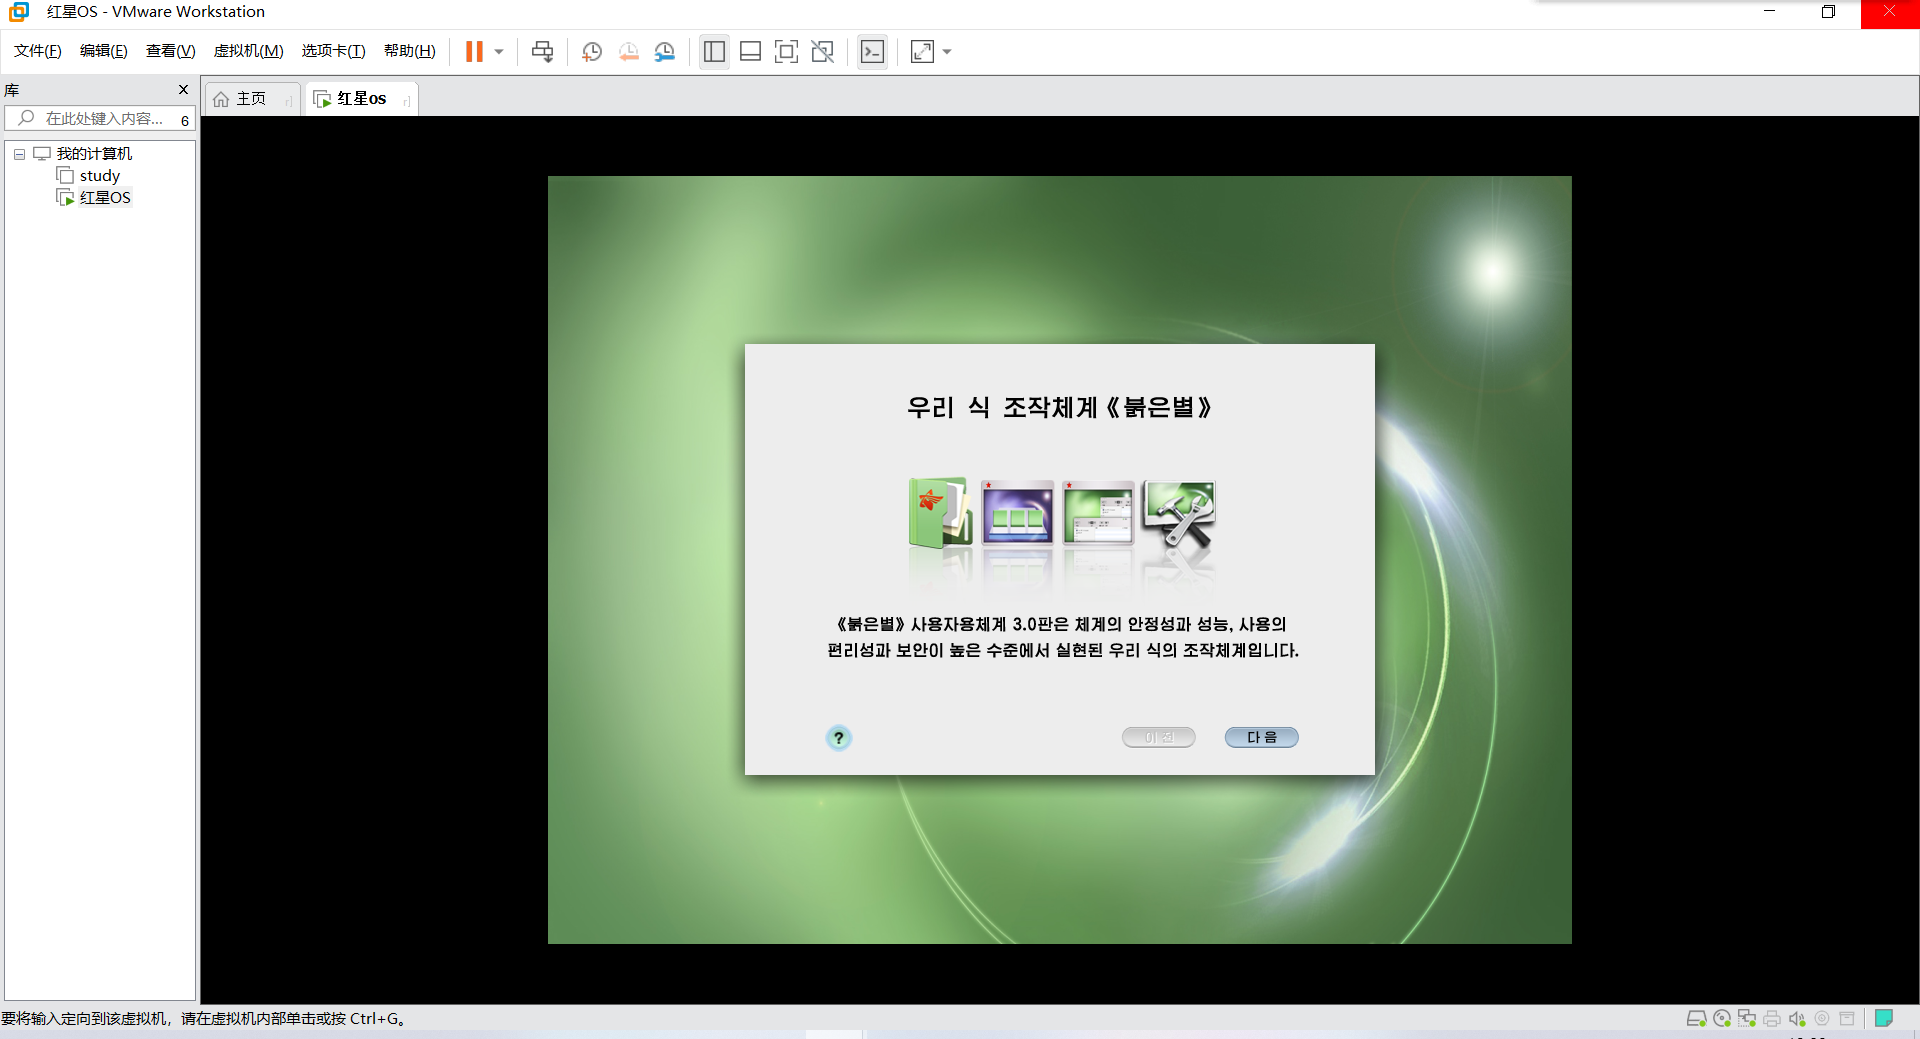Image resolution: width=1920 pixels, height=1039 pixels.
Task: Open the snapshot manager
Action: click(665, 52)
